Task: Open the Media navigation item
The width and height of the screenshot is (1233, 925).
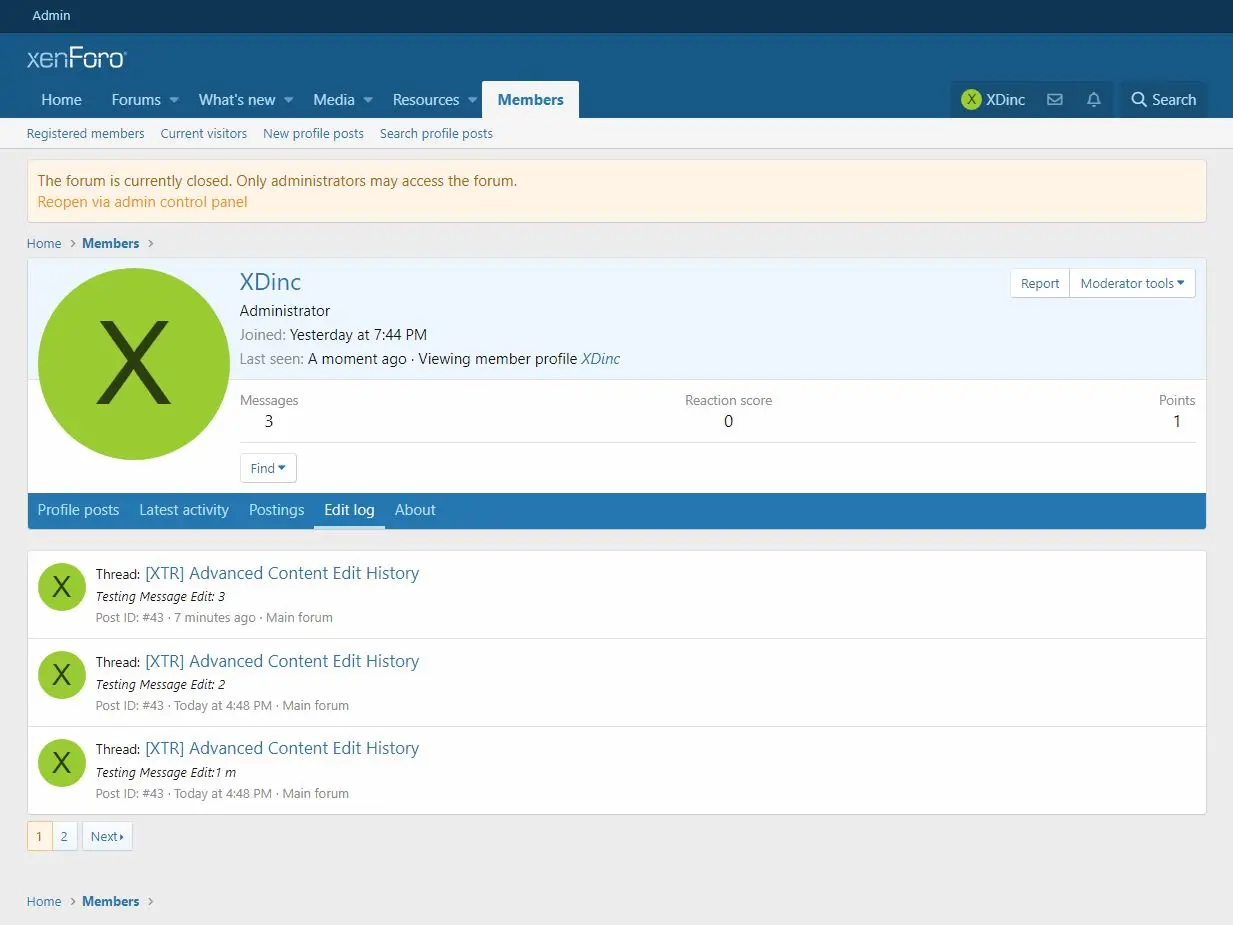Action: pos(334,100)
